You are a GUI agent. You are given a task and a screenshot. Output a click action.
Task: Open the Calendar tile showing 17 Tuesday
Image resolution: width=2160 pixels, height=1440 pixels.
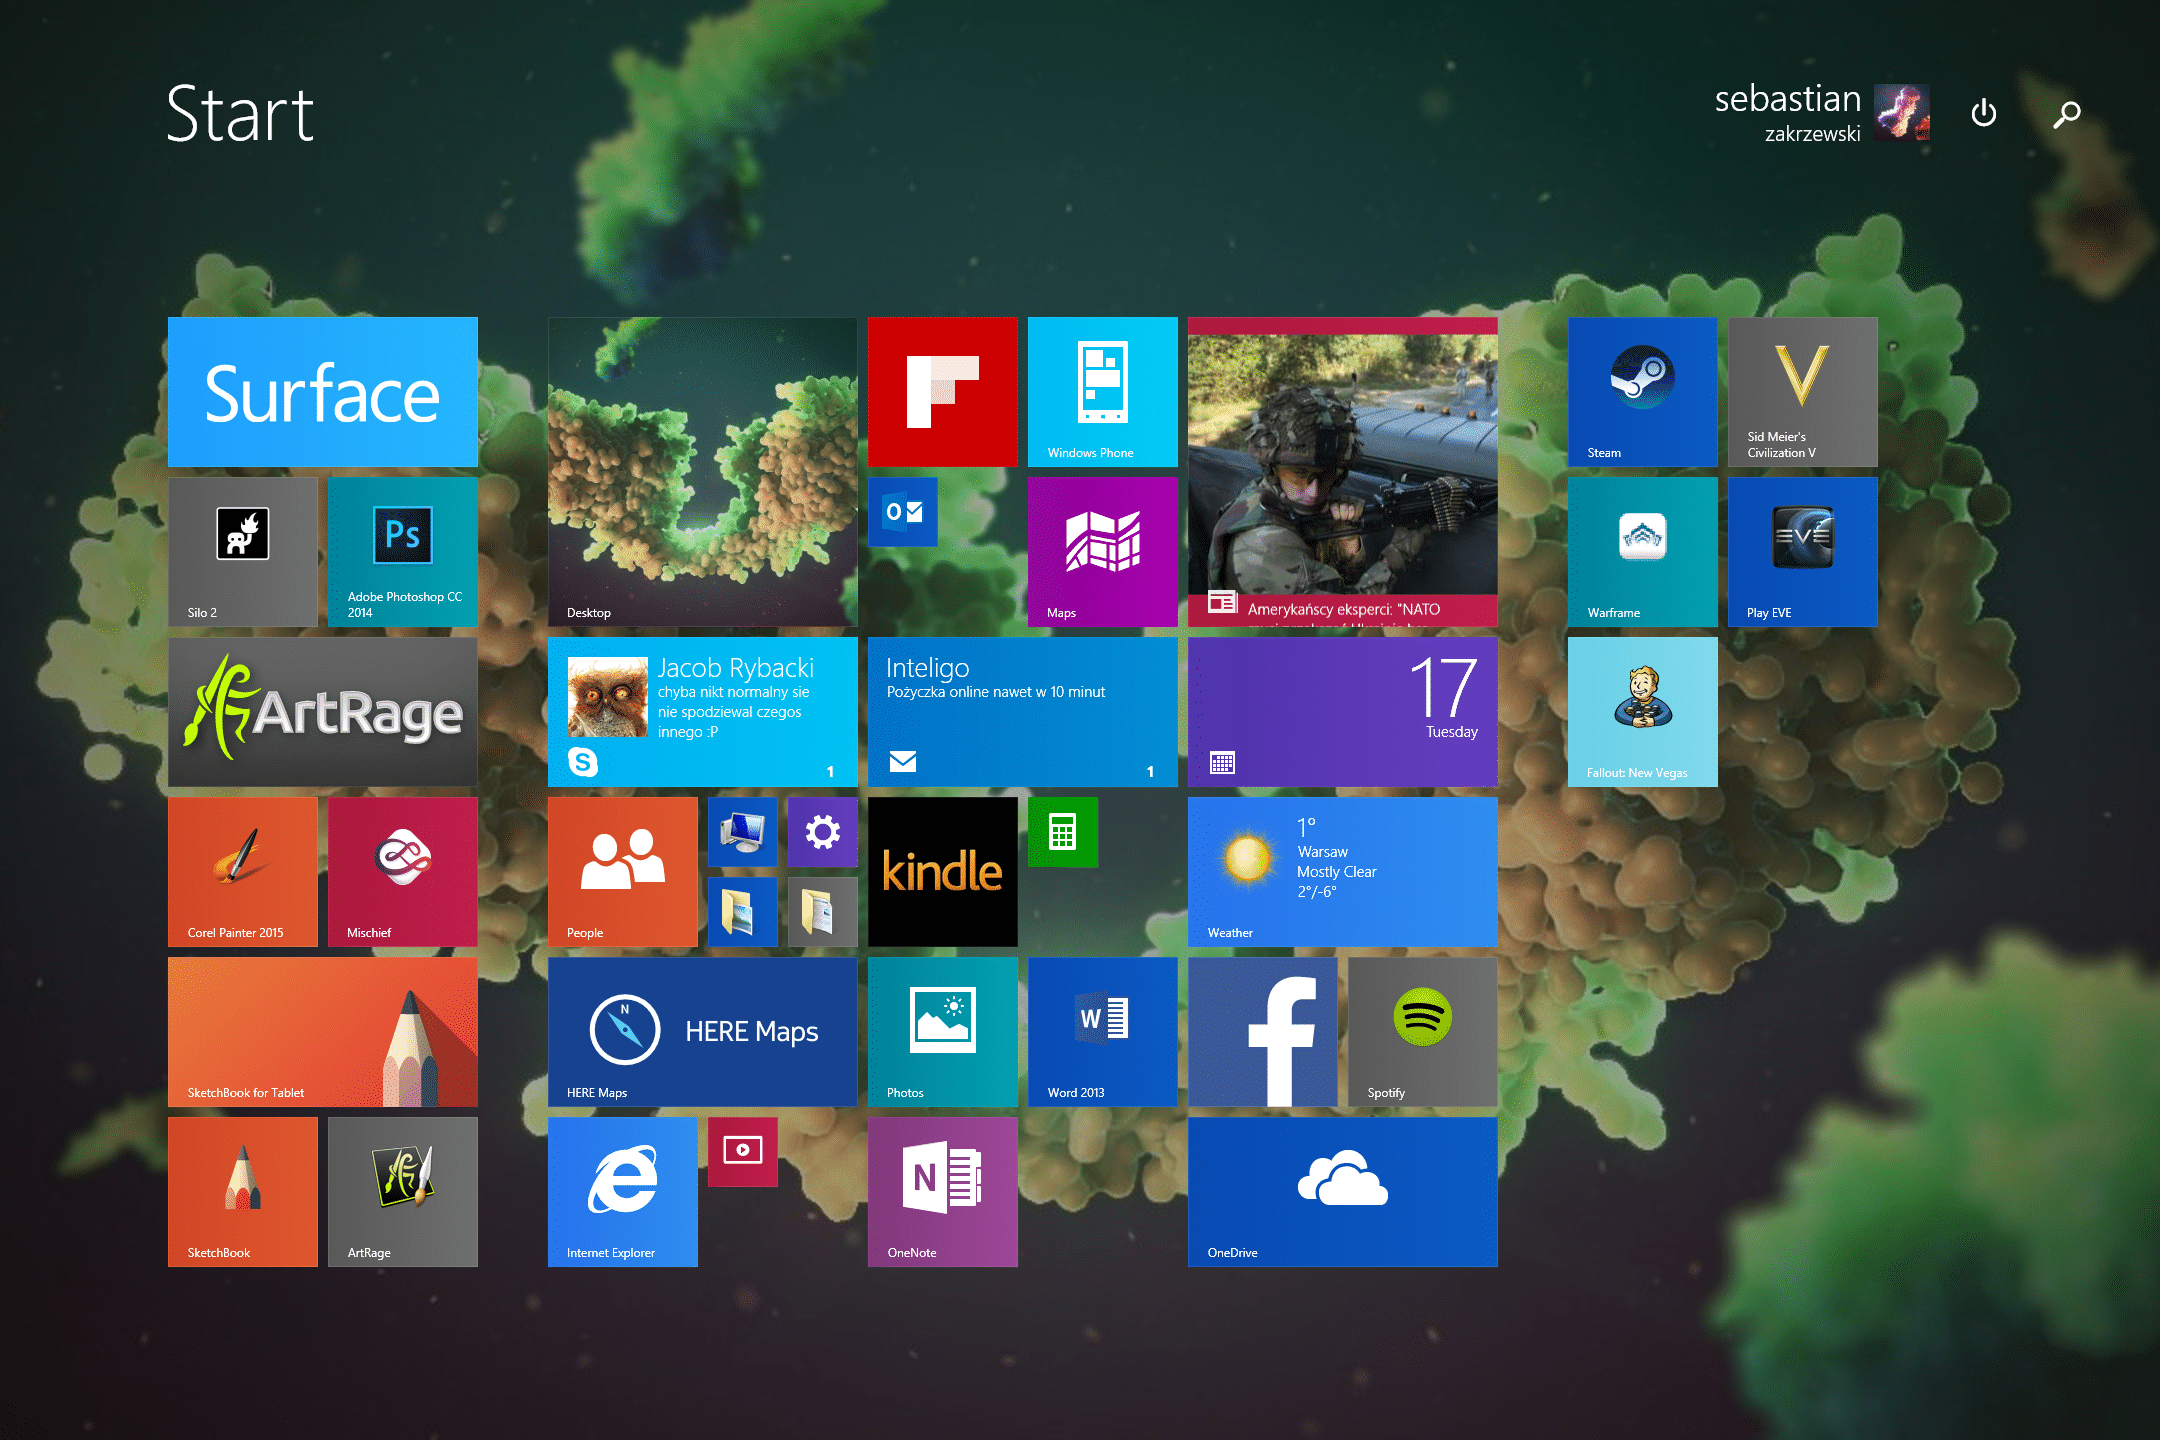tap(1343, 712)
